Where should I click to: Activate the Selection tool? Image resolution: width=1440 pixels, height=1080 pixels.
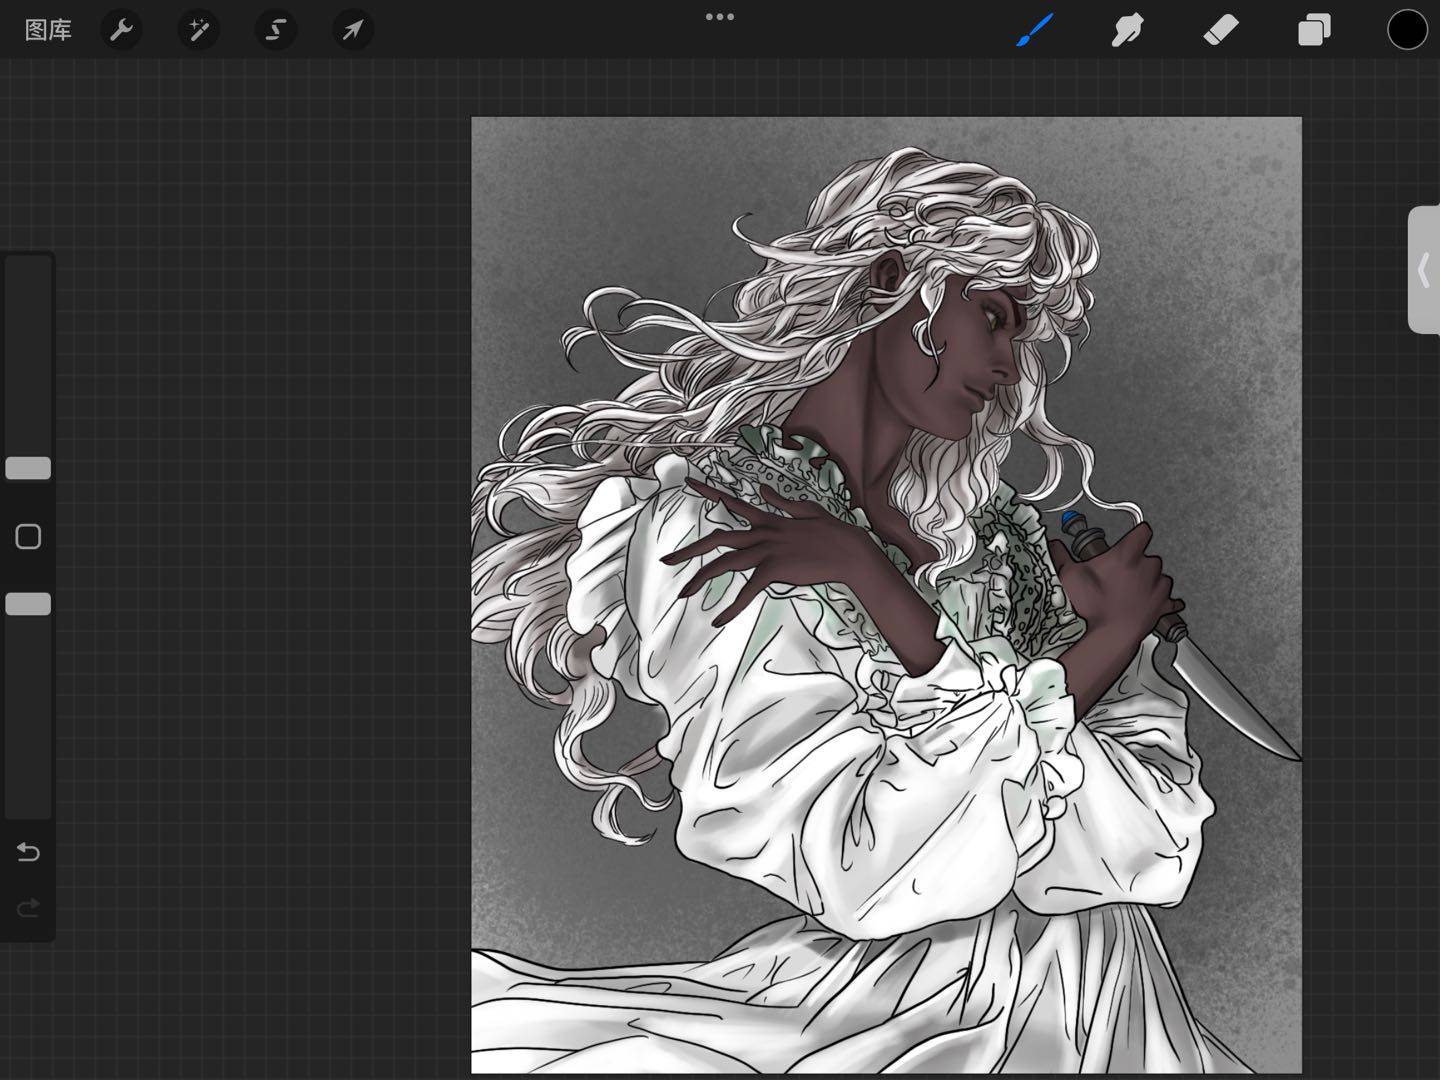coord(275,30)
